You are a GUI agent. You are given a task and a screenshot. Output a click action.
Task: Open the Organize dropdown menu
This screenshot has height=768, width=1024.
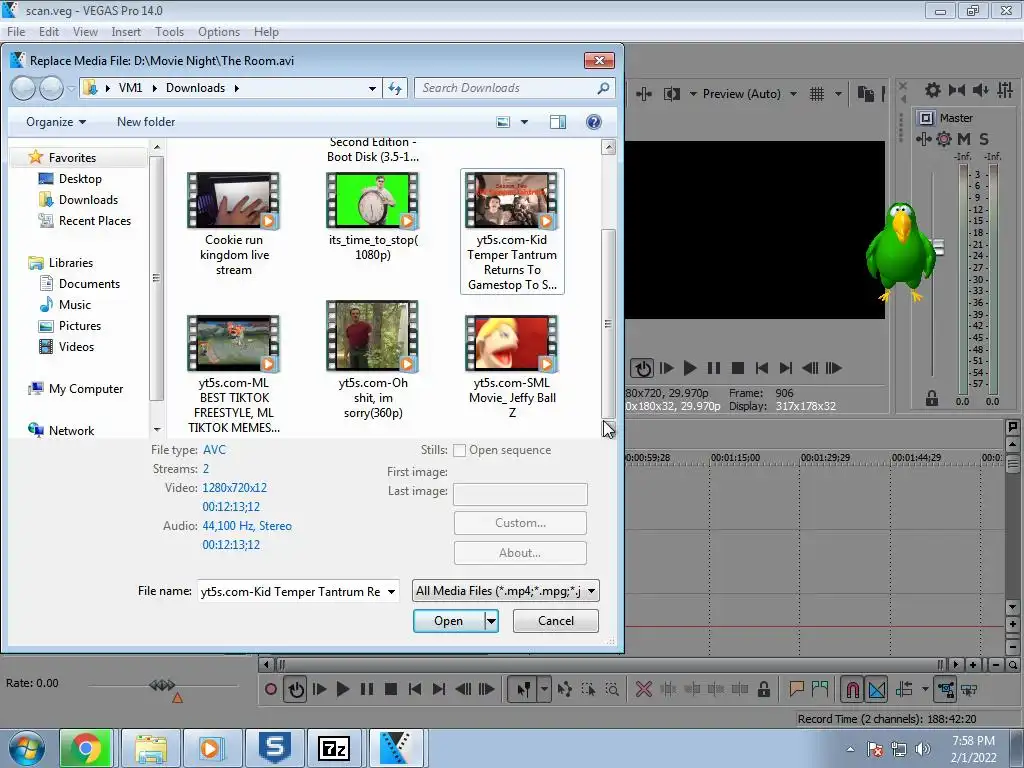click(56, 122)
